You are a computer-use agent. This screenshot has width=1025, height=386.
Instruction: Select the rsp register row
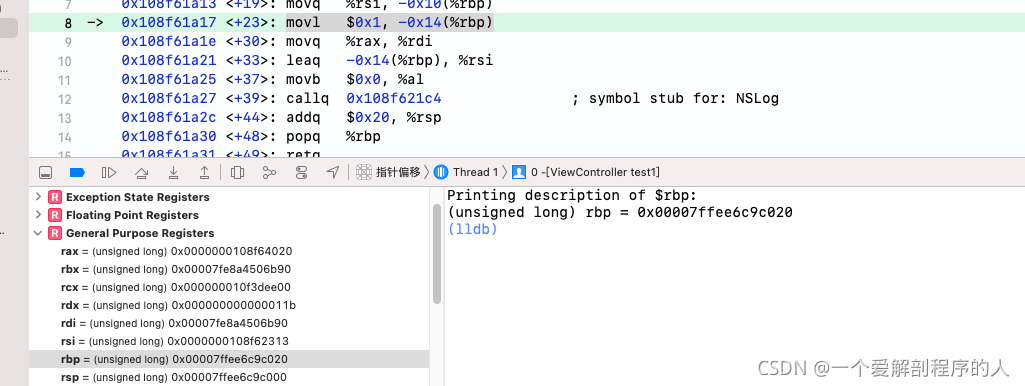229,377
